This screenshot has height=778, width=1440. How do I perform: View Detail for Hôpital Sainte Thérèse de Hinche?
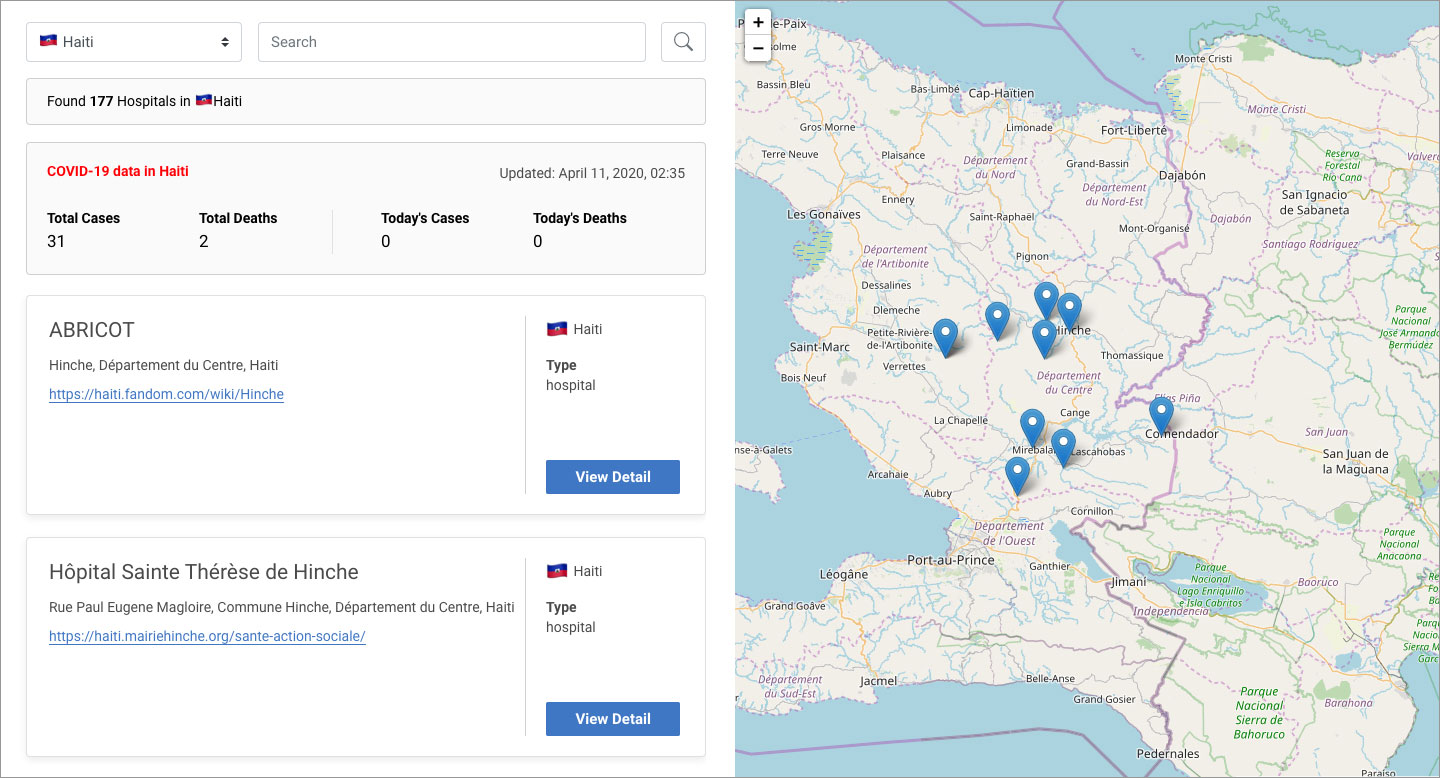(612, 719)
